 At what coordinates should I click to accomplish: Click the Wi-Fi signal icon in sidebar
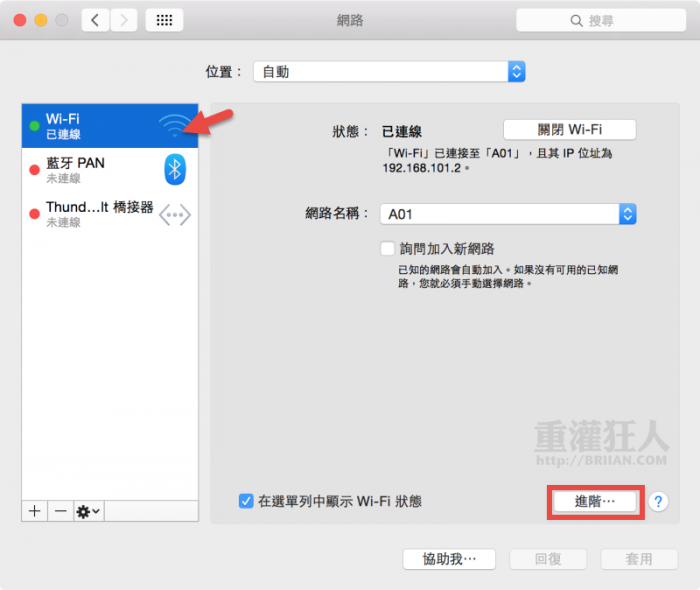click(x=174, y=126)
